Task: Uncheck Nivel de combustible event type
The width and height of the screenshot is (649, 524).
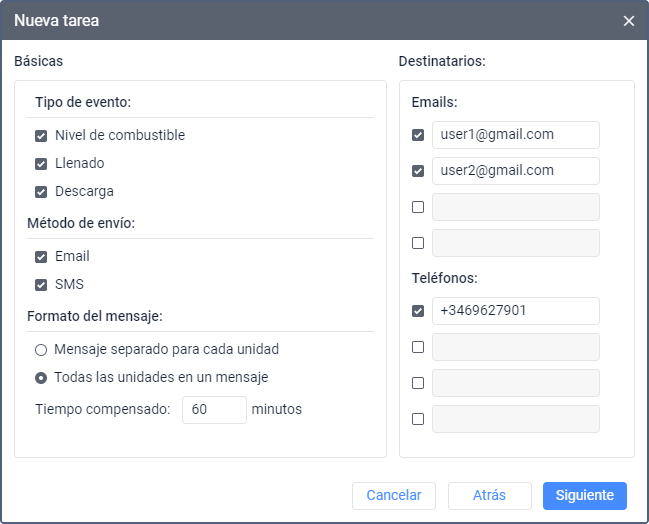Action: coord(41,135)
